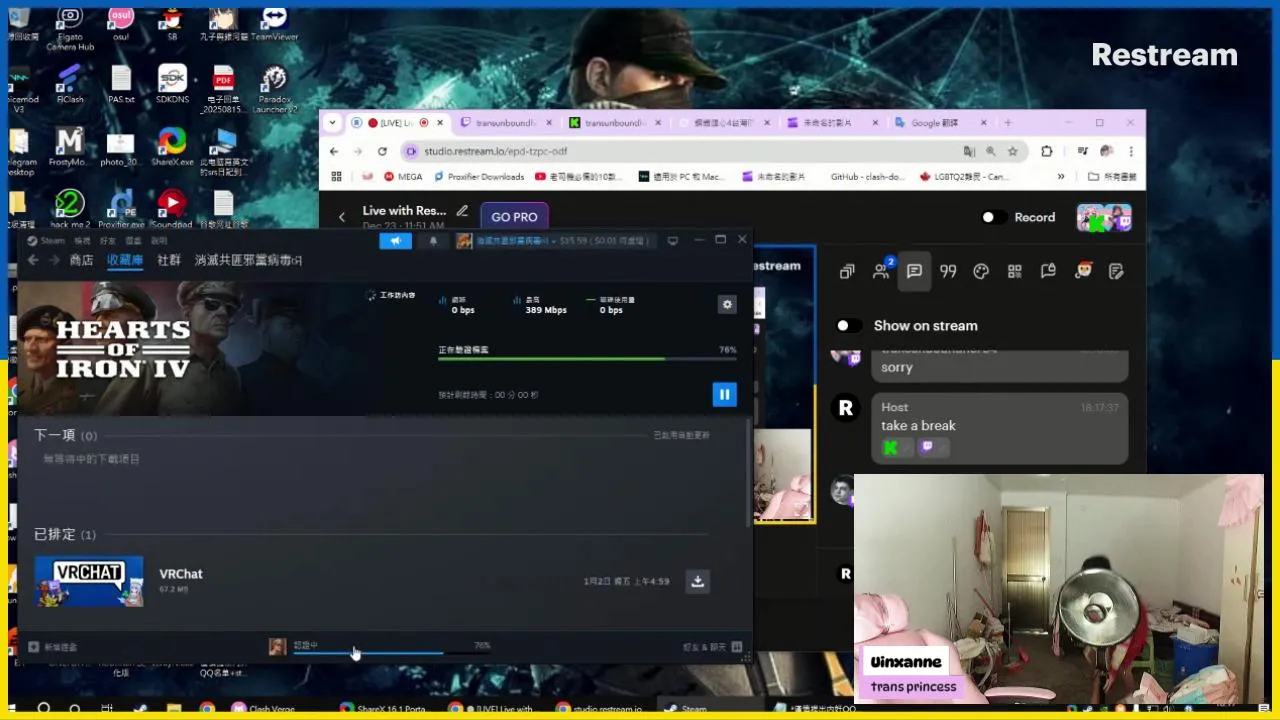Switch to the LIVE Chrome tab
The image size is (1280, 720).
point(398,122)
